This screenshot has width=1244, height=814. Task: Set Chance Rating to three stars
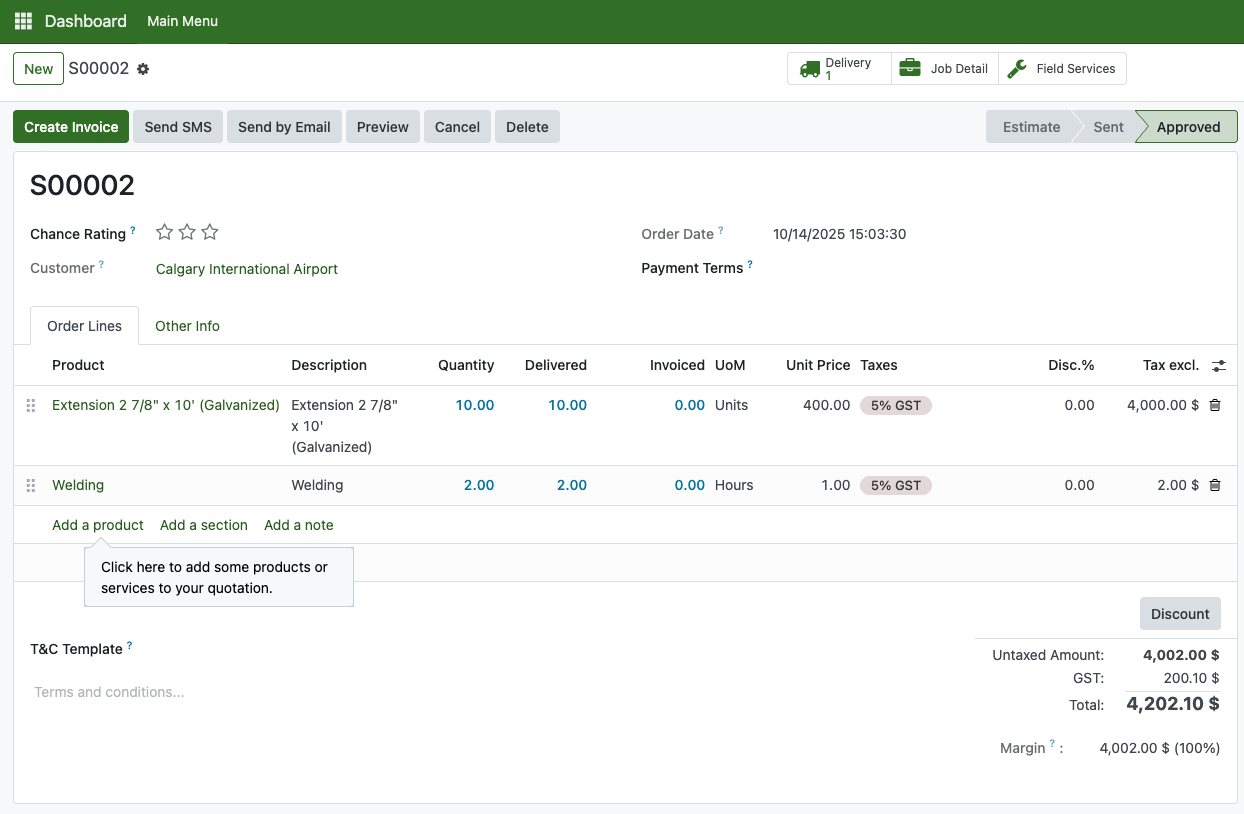tap(210, 233)
